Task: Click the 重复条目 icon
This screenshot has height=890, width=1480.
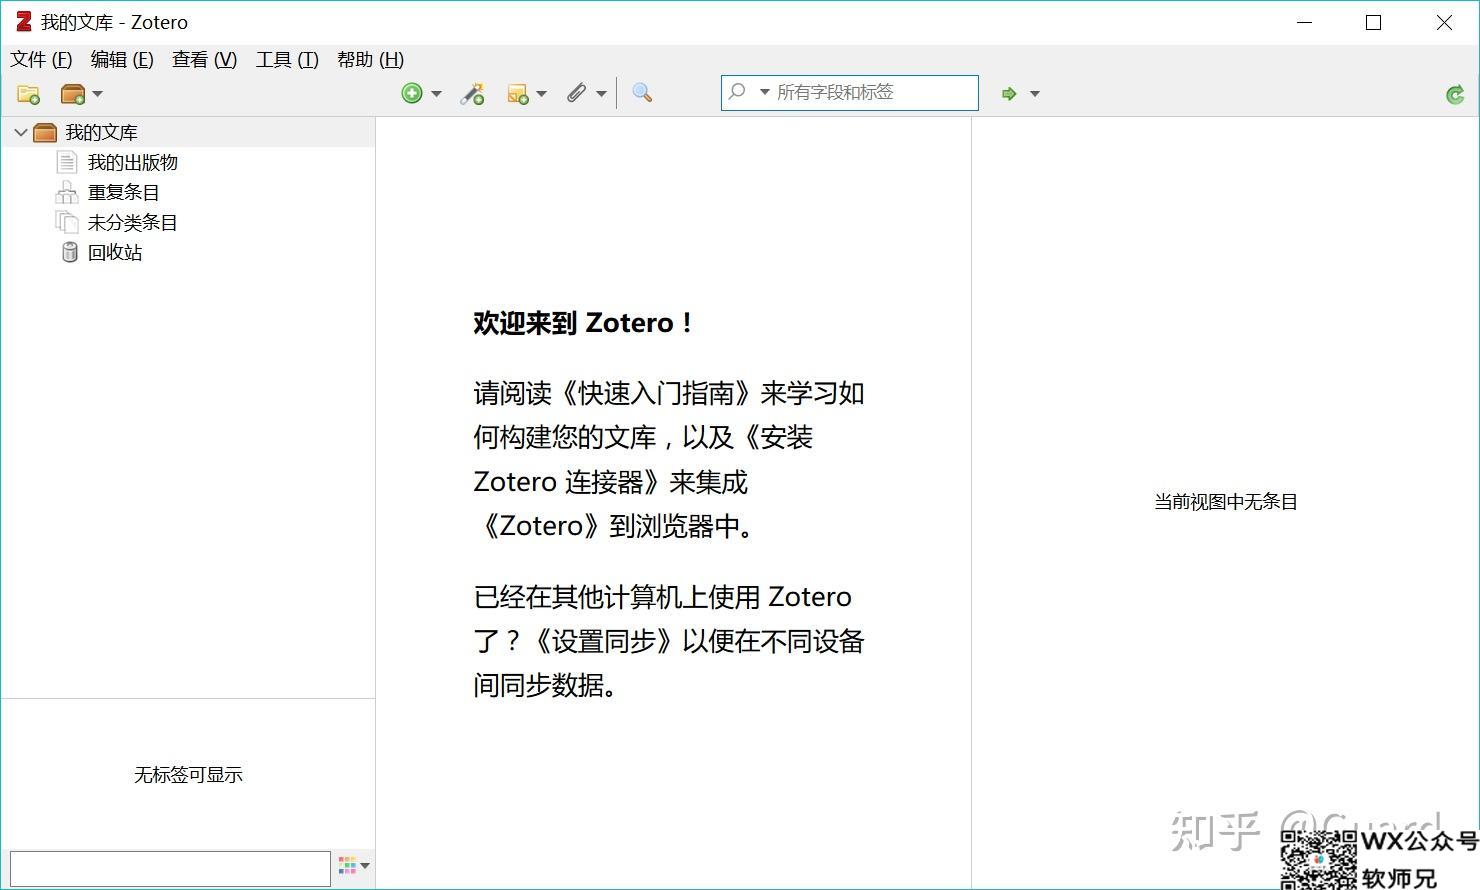Action: [67, 192]
